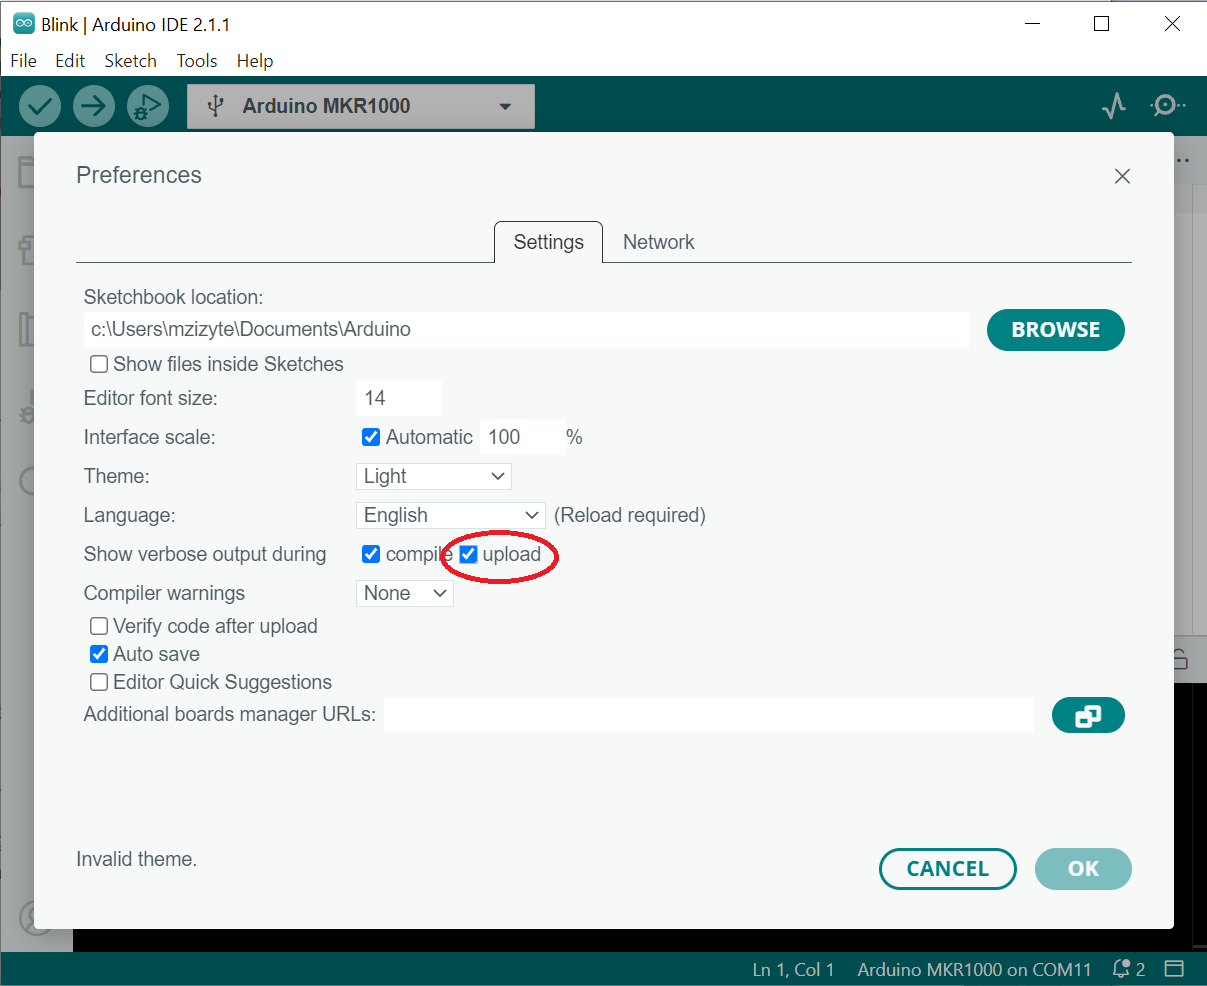This screenshot has width=1207, height=986.
Task: Switch to the Network tab
Action: click(658, 242)
